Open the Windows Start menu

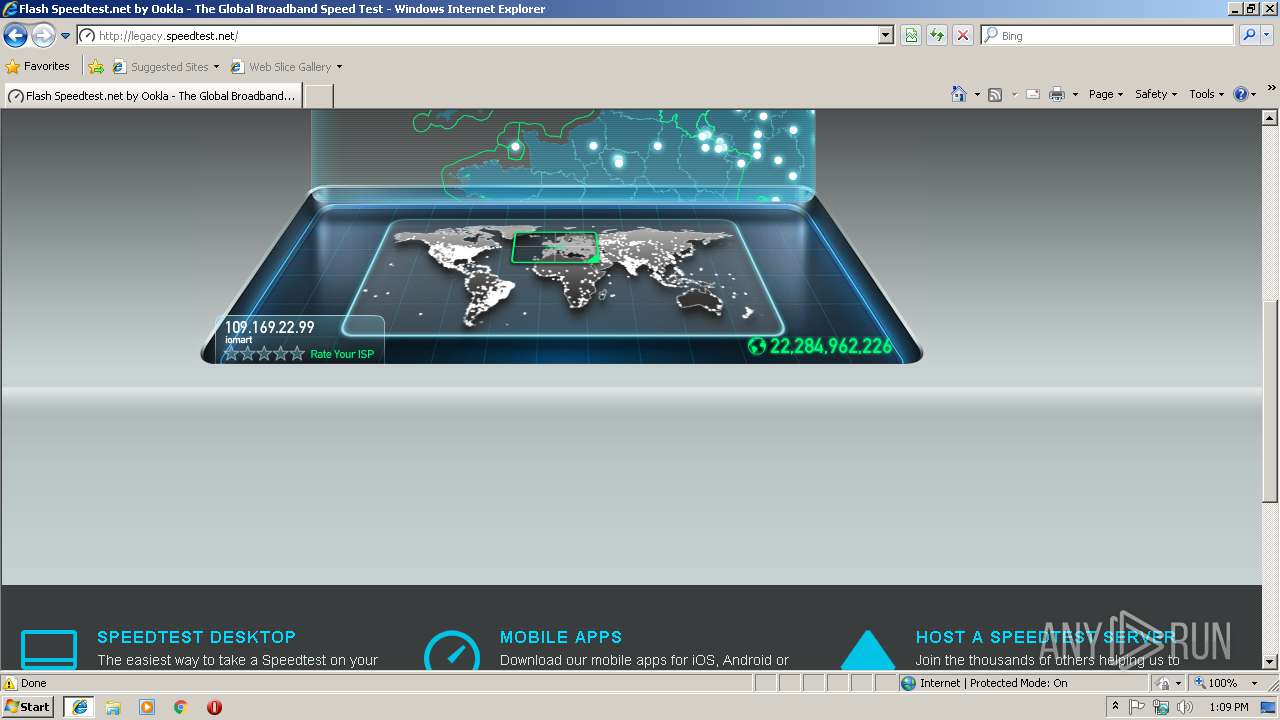28,706
